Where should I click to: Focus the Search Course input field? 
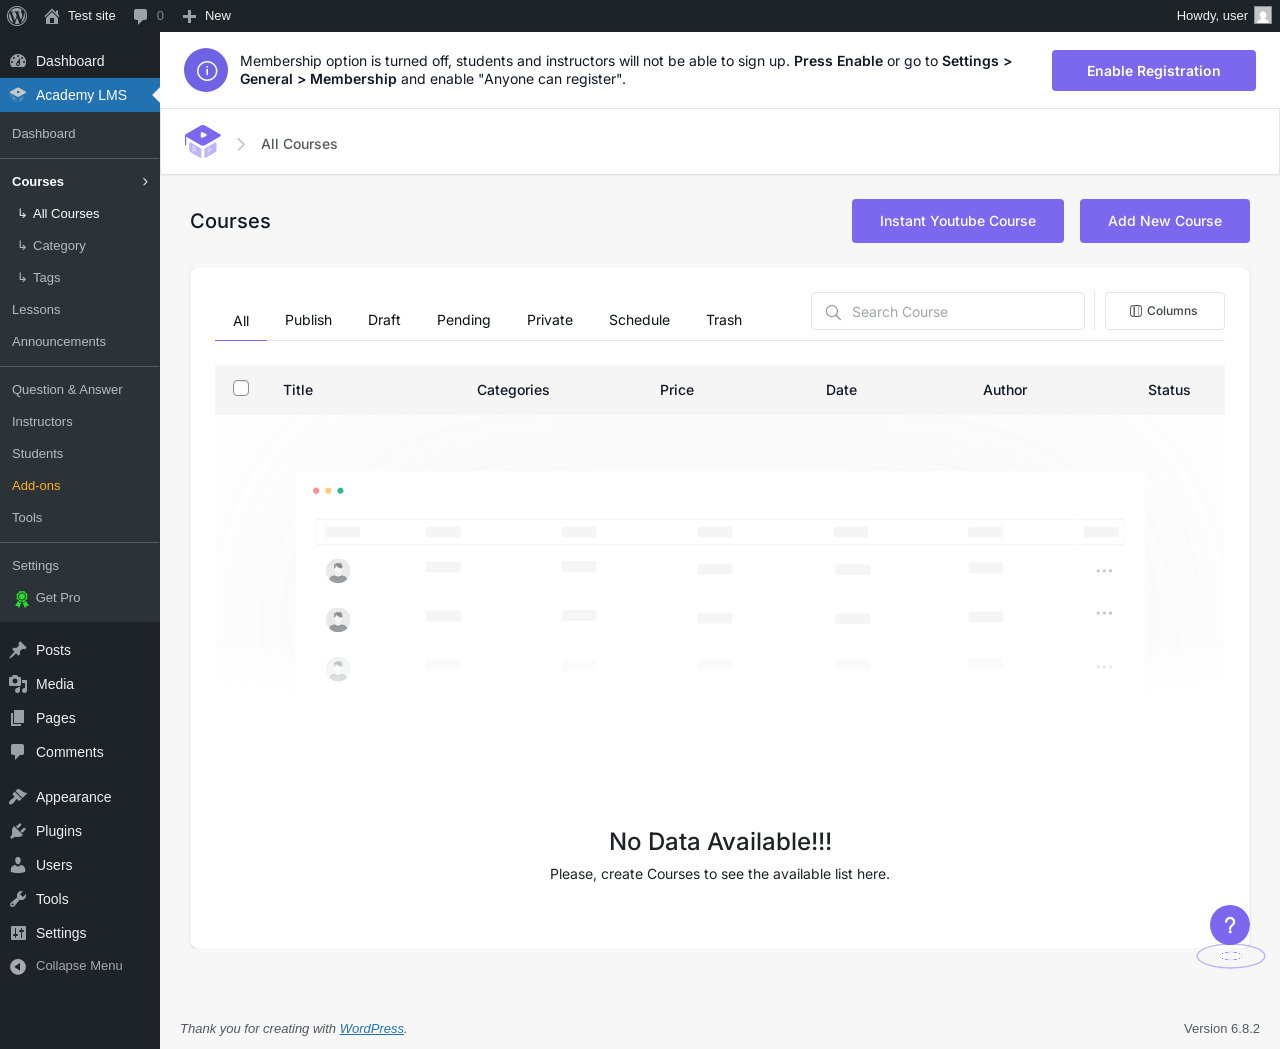point(948,311)
